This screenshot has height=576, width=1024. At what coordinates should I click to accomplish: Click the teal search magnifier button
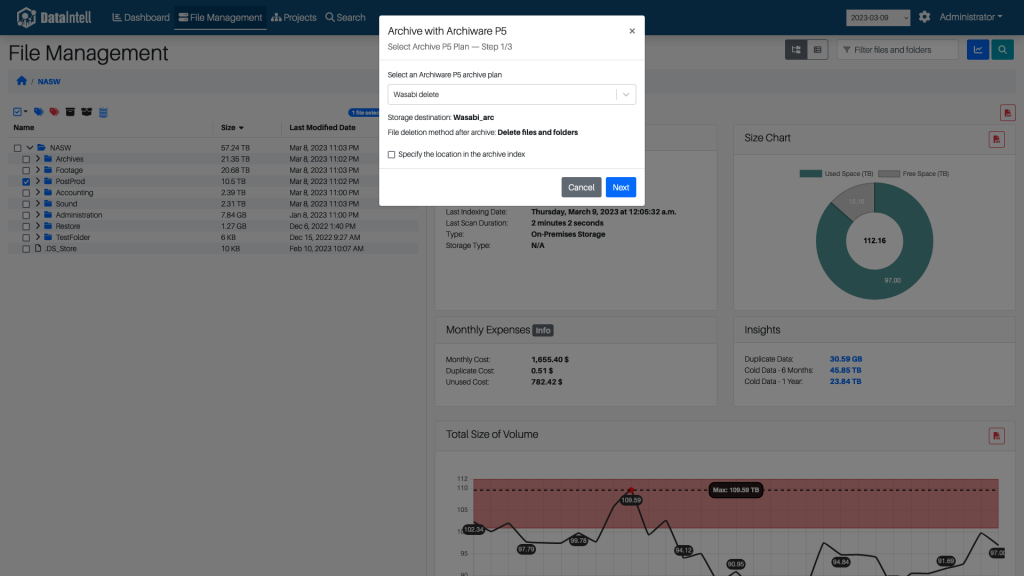(1002, 50)
